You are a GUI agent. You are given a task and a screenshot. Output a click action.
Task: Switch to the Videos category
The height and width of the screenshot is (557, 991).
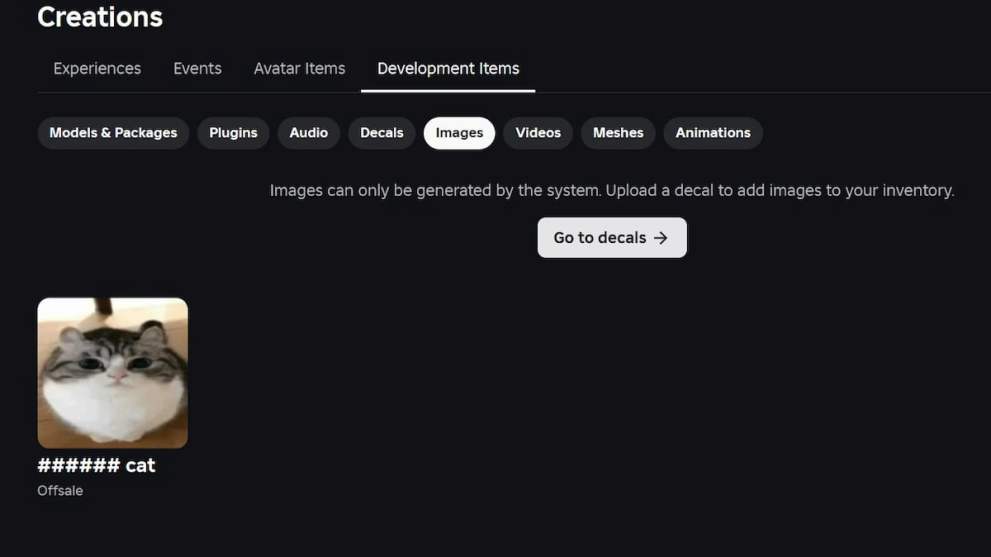click(x=538, y=133)
